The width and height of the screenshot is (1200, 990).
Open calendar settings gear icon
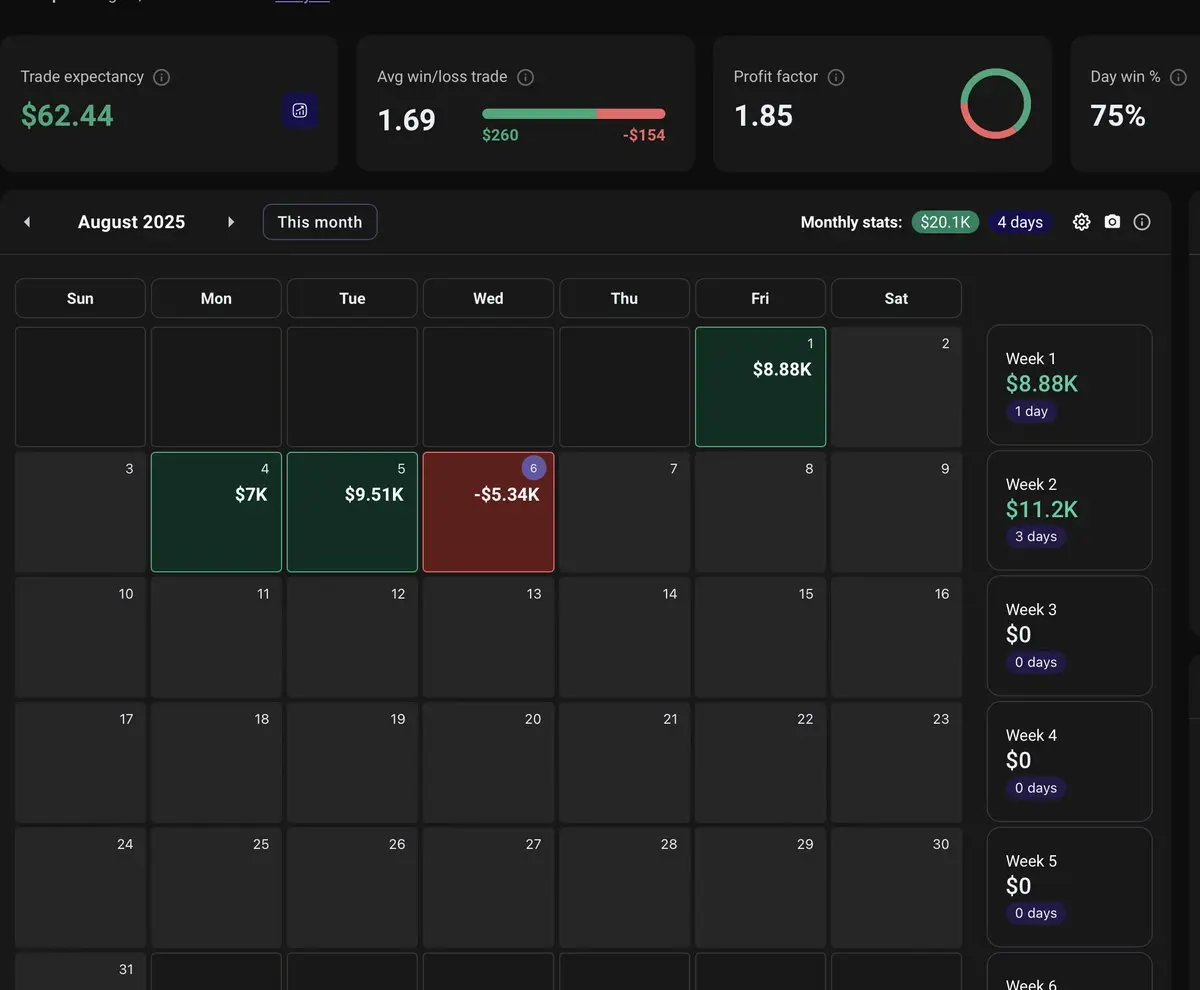(x=1081, y=222)
